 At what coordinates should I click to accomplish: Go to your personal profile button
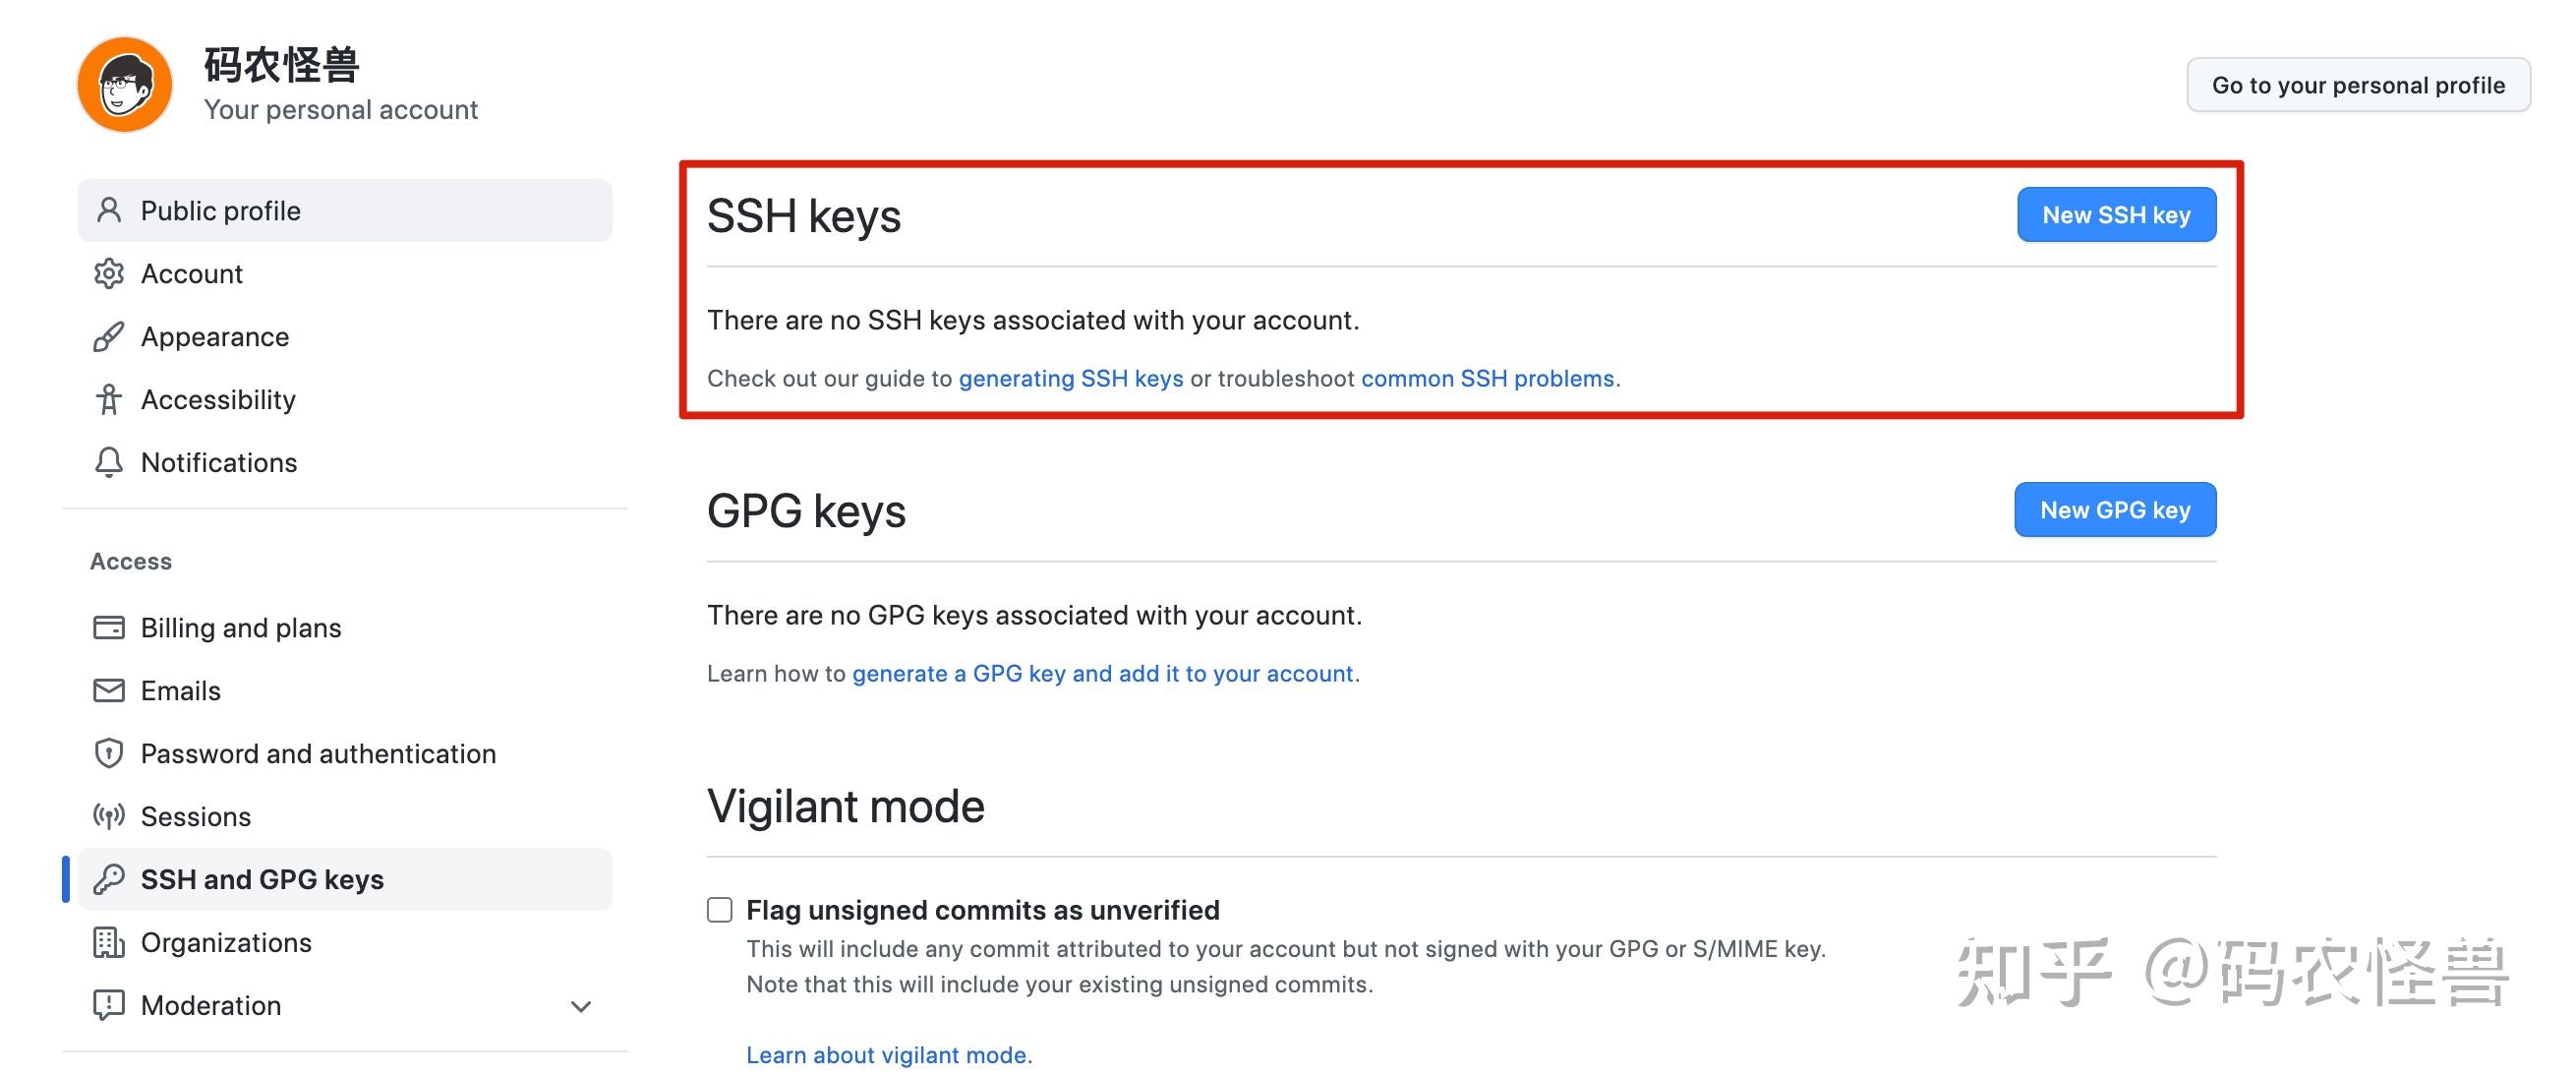[x=2358, y=86]
